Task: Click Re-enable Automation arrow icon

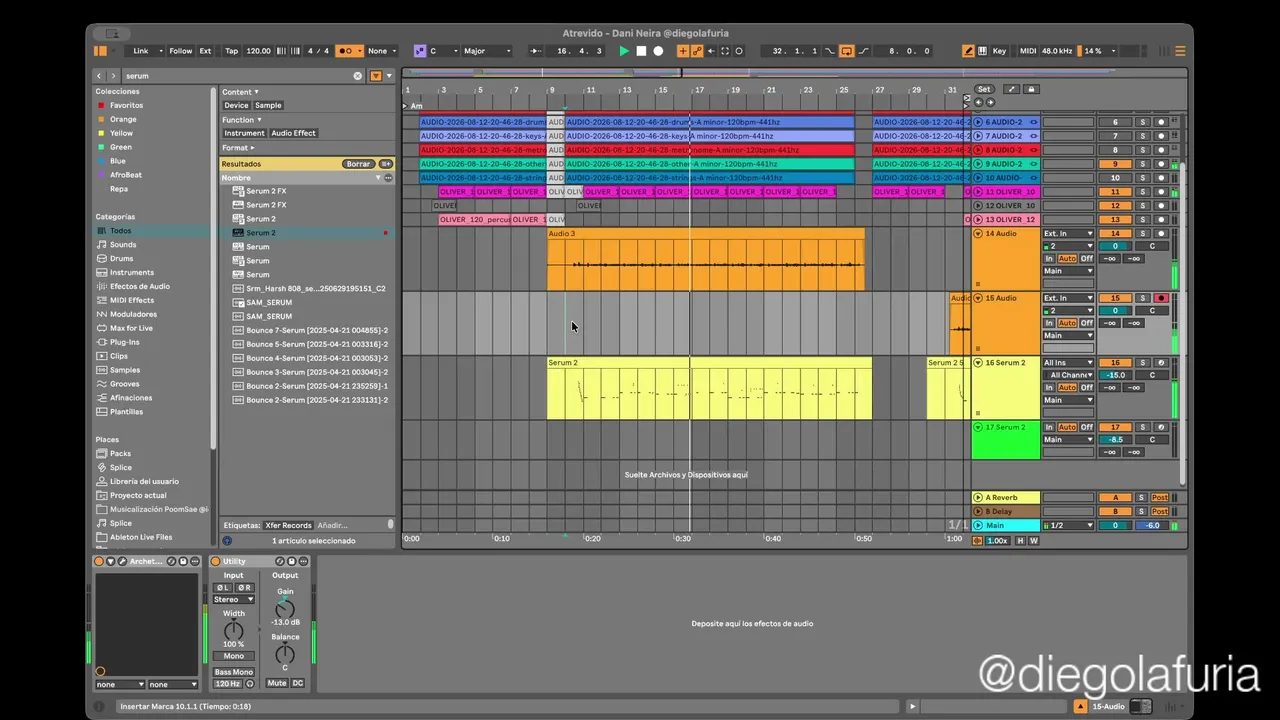Action: tap(711, 51)
